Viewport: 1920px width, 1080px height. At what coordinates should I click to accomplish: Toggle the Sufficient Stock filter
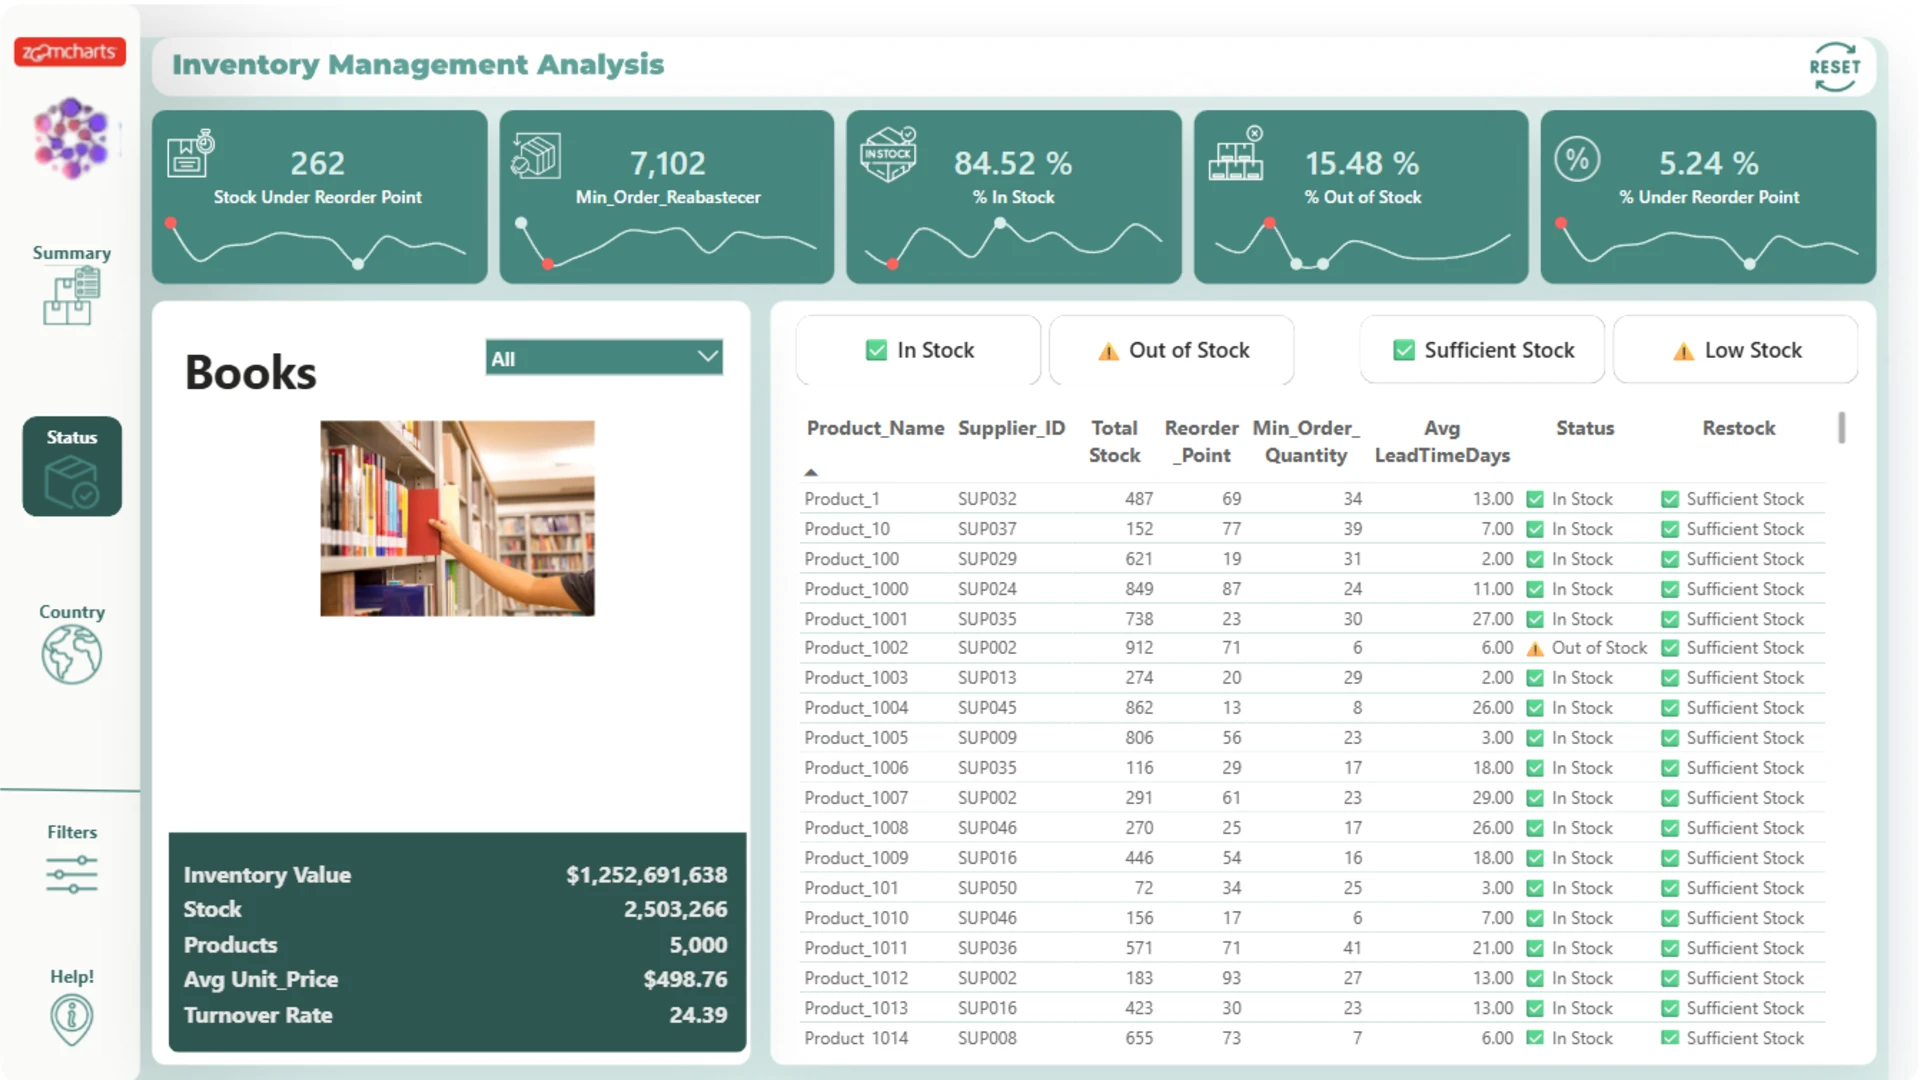pyautogui.click(x=1482, y=350)
